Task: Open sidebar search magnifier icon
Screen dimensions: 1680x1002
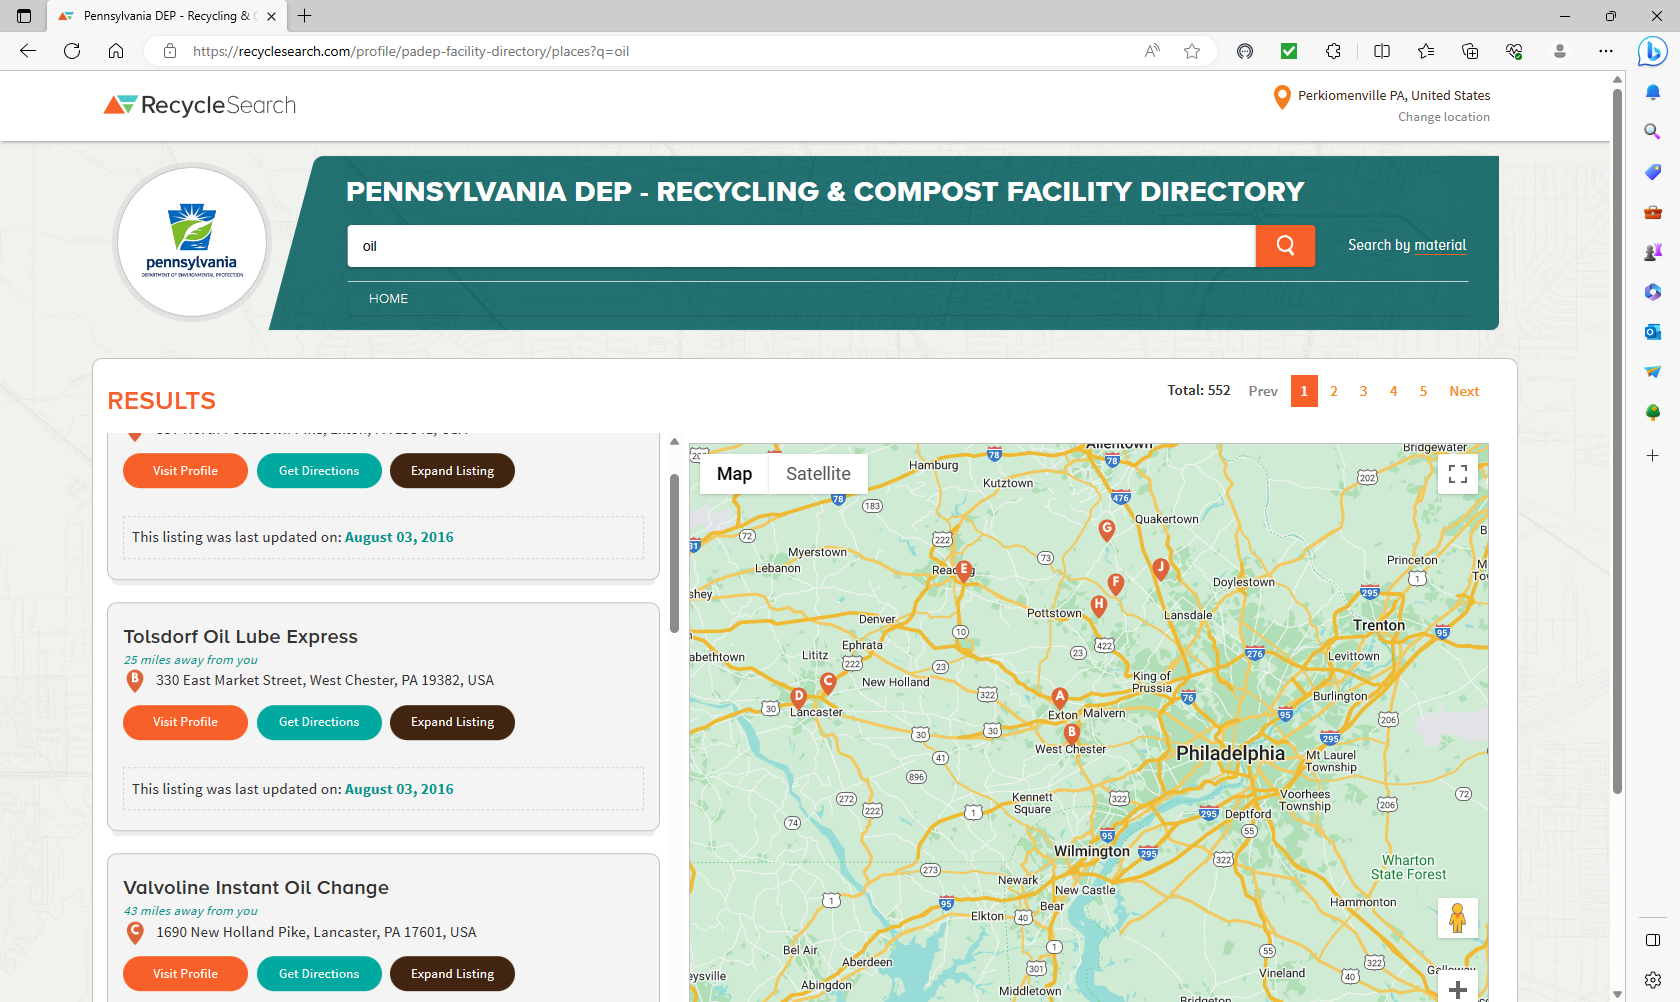Action: pyautogui.click(x=1652, y=131)
